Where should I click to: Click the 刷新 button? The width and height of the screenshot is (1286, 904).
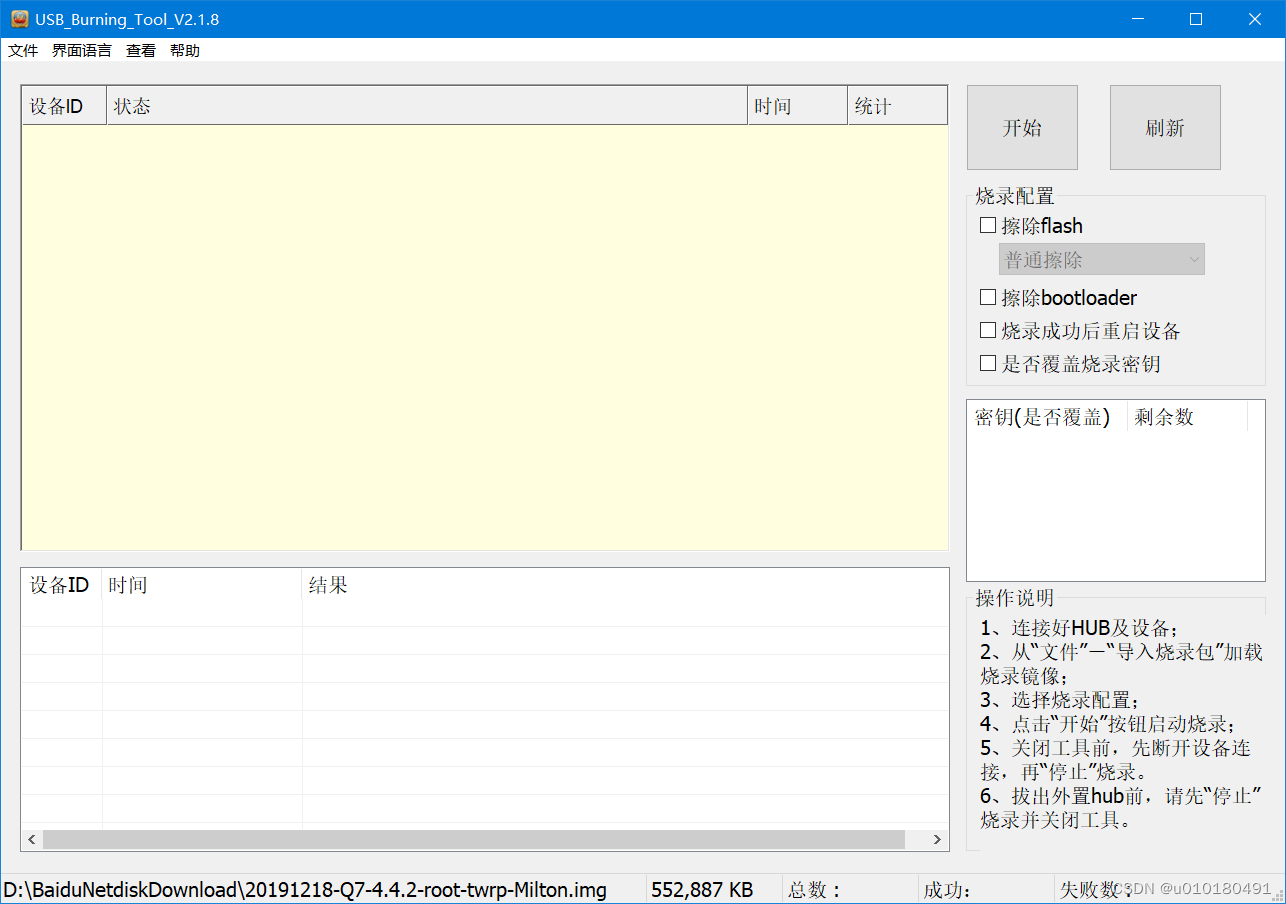click(x=1165, y=127)
